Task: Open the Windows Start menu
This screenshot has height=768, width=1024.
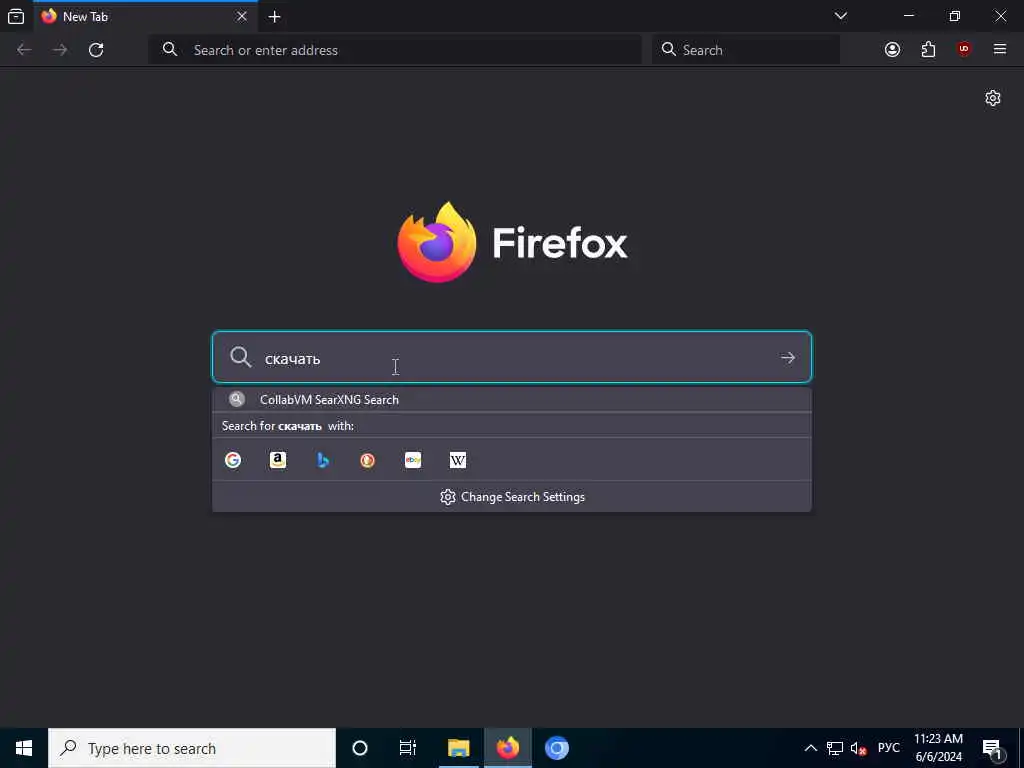Action: 24,748
